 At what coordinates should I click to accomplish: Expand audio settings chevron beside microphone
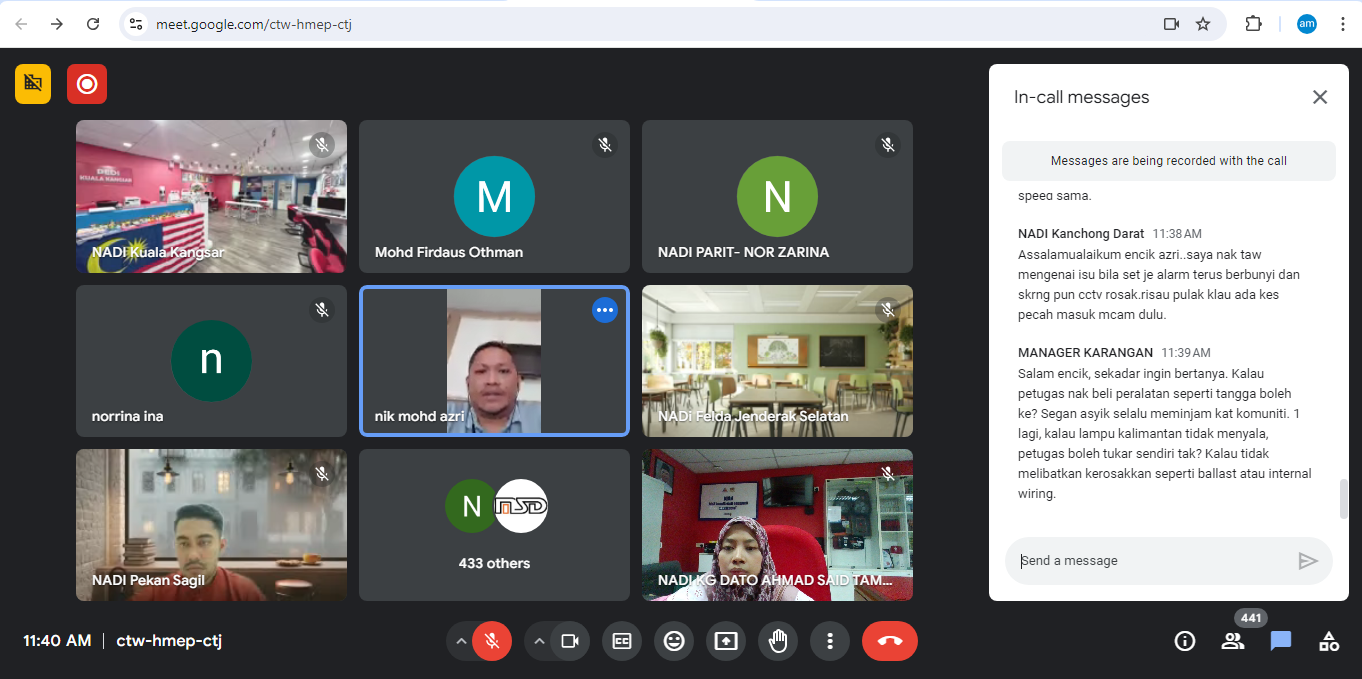coord(461,641)
